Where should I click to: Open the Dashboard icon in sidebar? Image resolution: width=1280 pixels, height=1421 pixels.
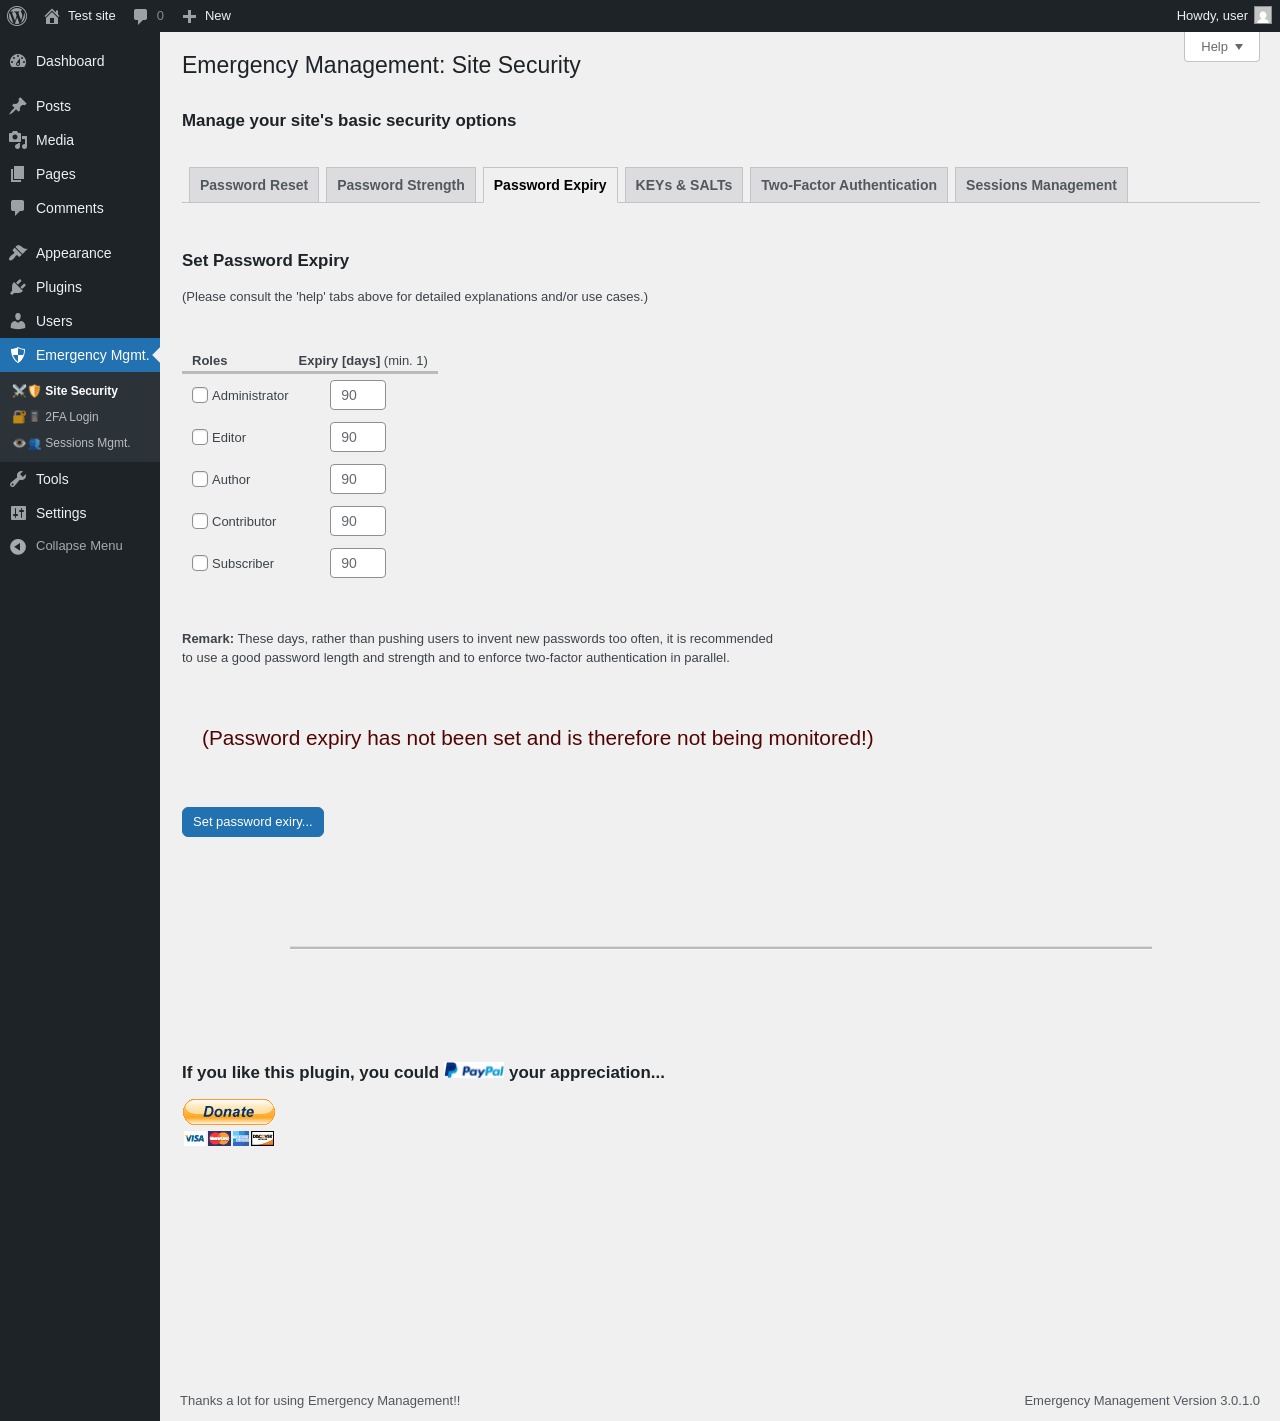click(18, 61)
